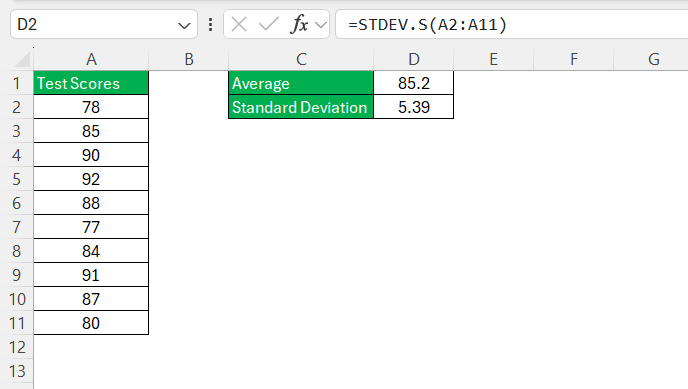Select column B header
Image resolution: width=688 pixels, height=389 pixels.
tap(189, 59)
